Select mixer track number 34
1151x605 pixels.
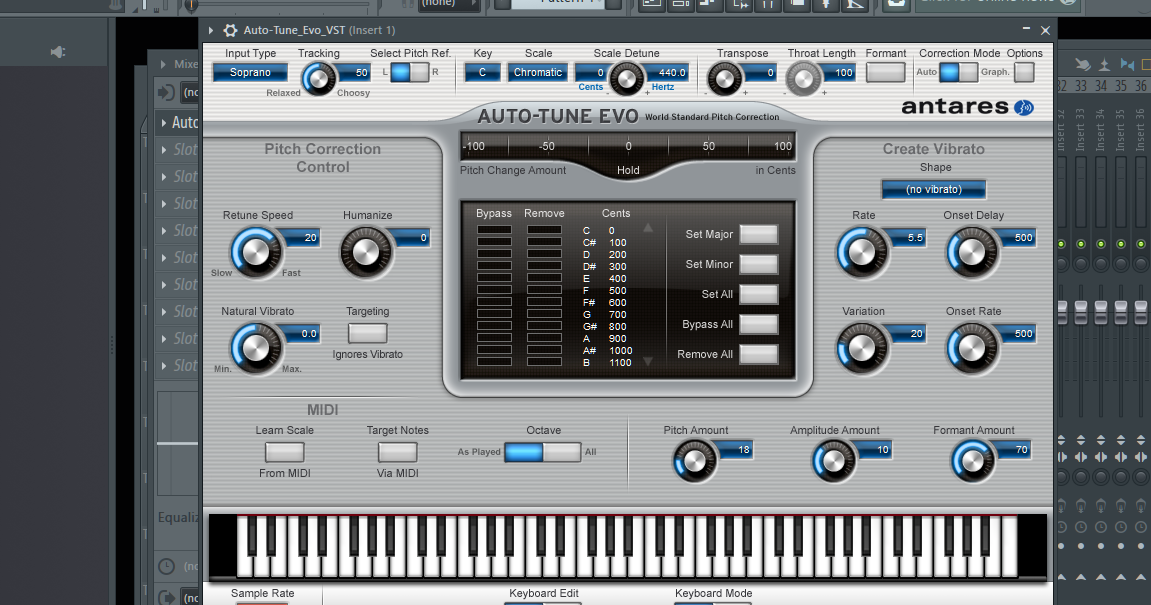pos(1100,86)
